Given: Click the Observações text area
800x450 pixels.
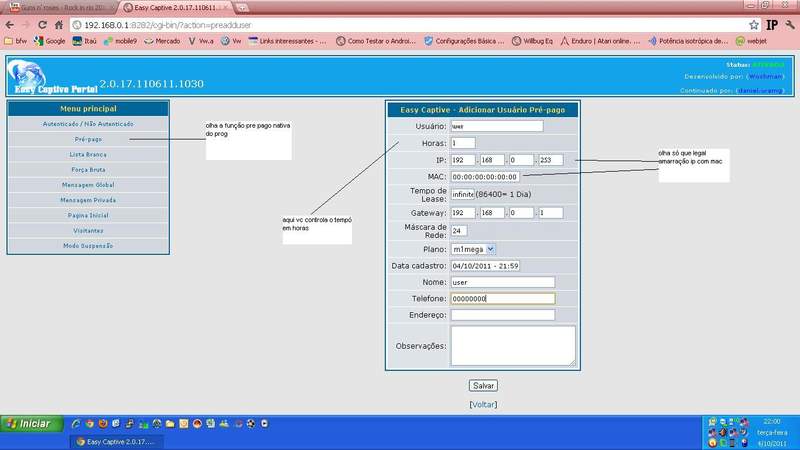Looking at the screenshot, I should (x=513, y=346).
